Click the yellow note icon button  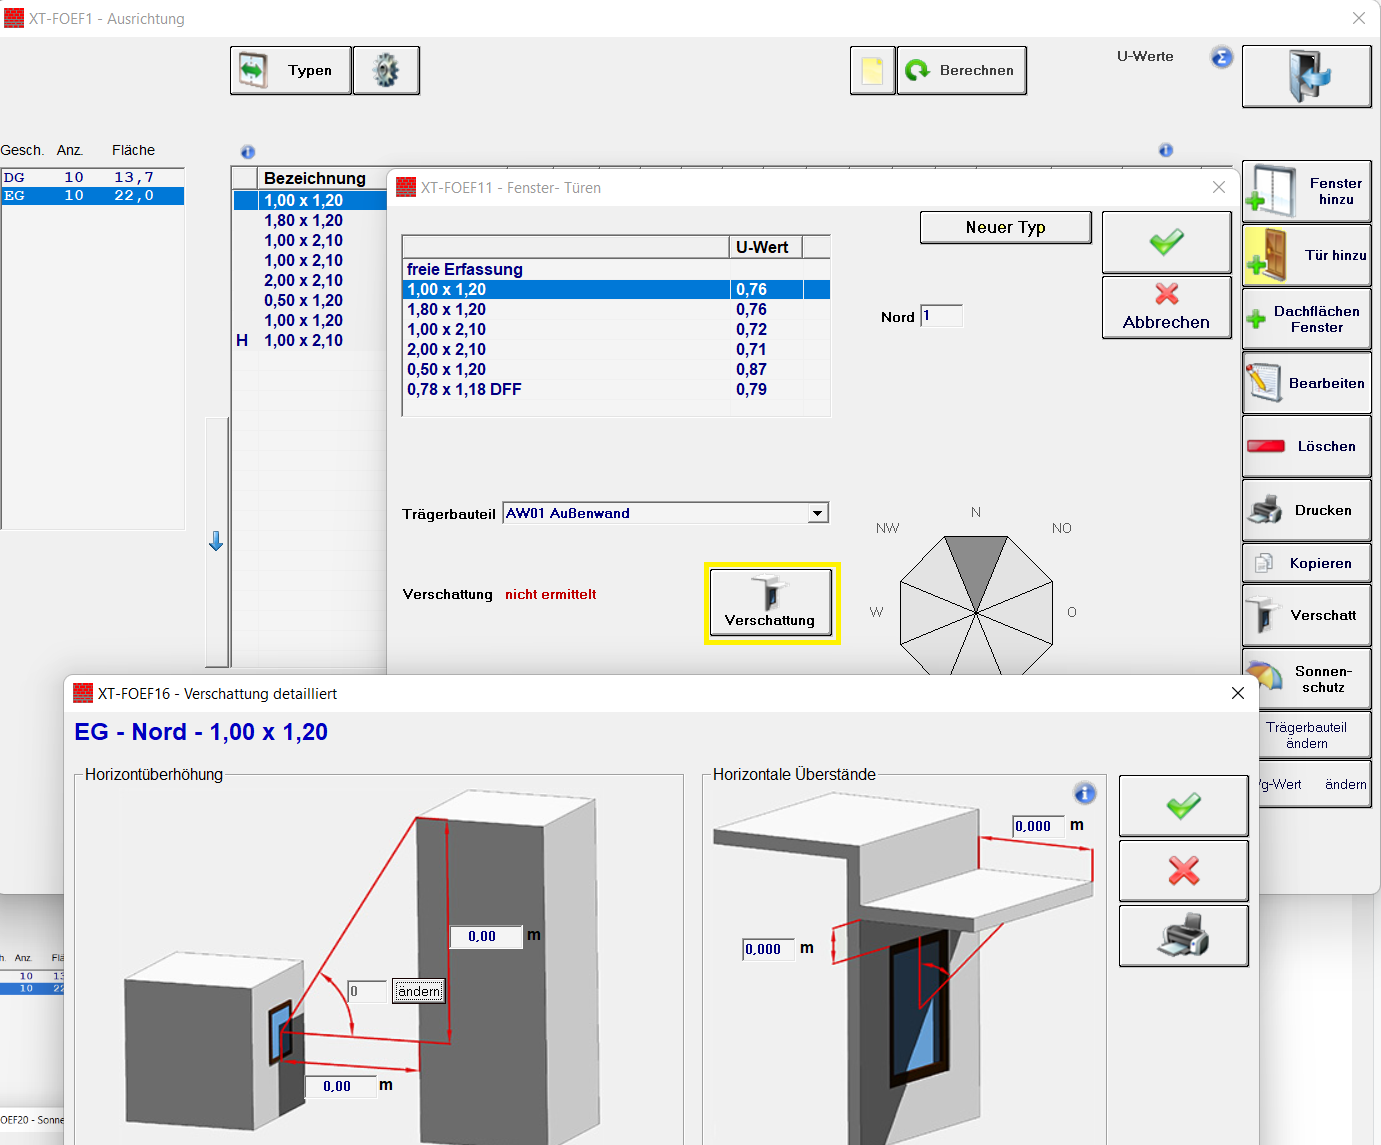[x=872, y=70]
